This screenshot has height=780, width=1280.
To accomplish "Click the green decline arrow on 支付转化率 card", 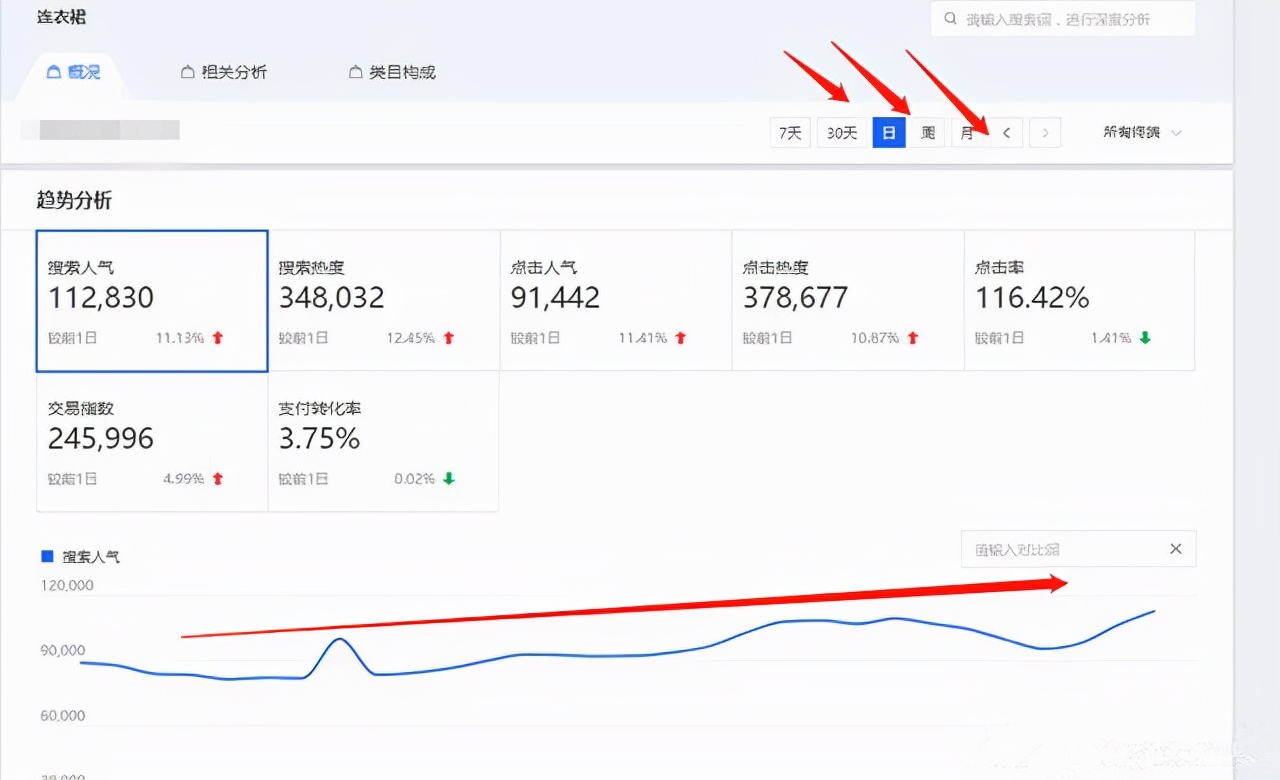I will (x=450, y=478).
